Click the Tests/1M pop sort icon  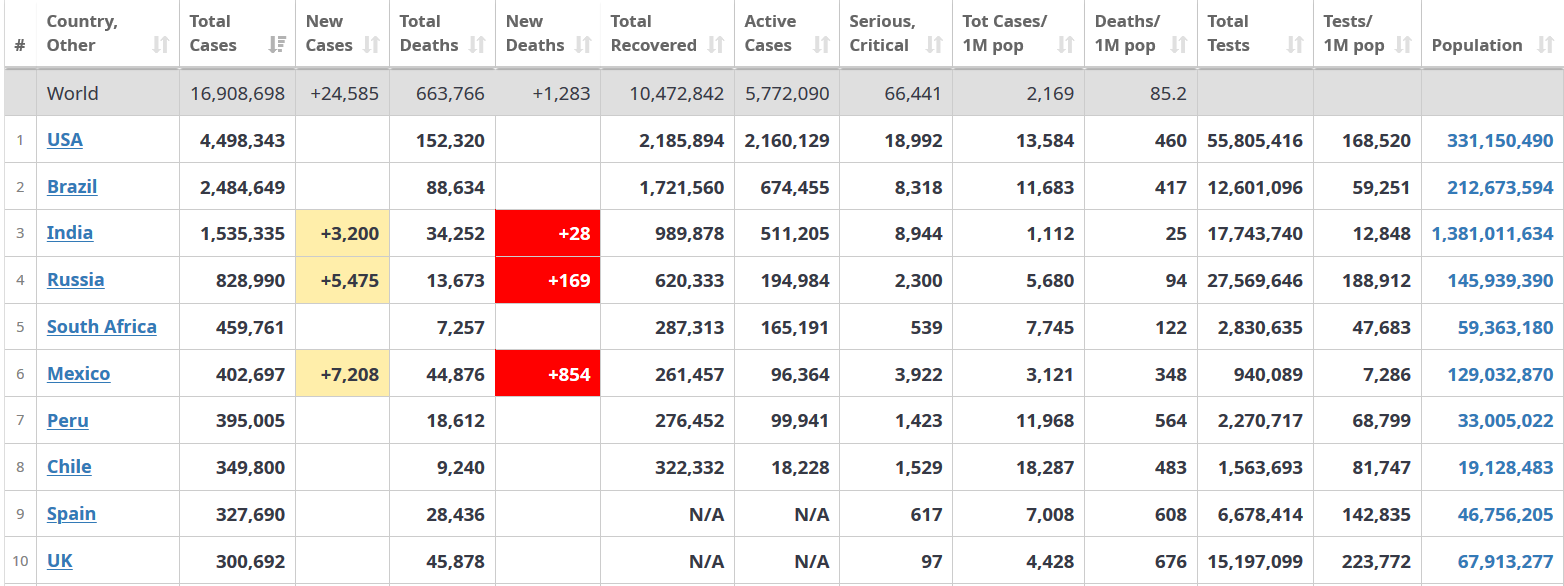pos(1404,45)
